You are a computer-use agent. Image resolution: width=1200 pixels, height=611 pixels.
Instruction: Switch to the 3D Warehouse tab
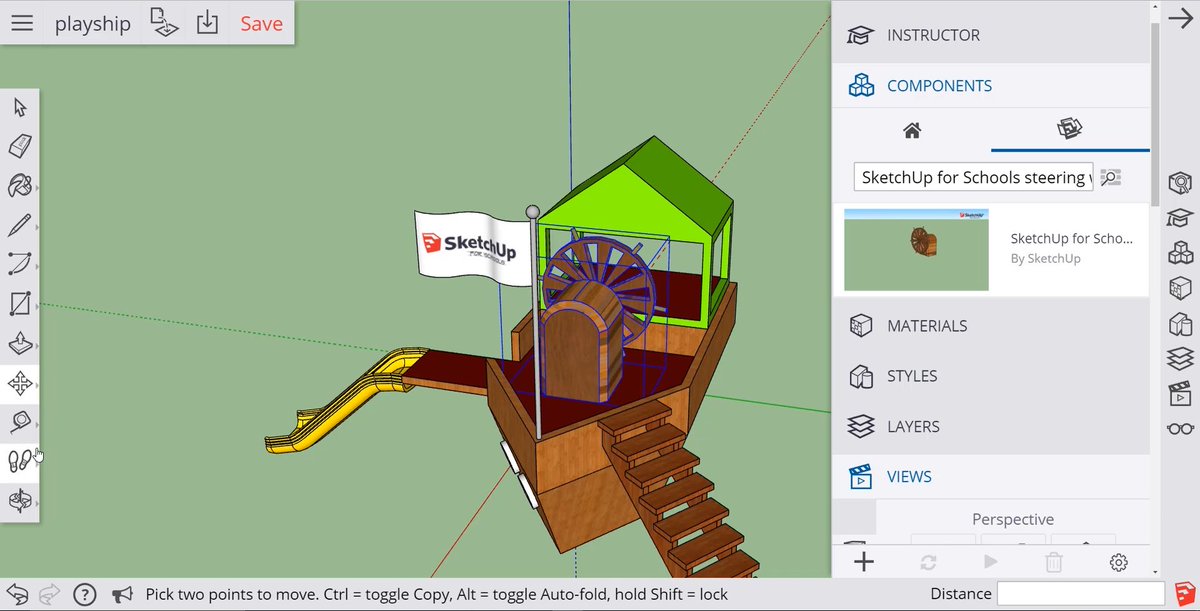1070,129
